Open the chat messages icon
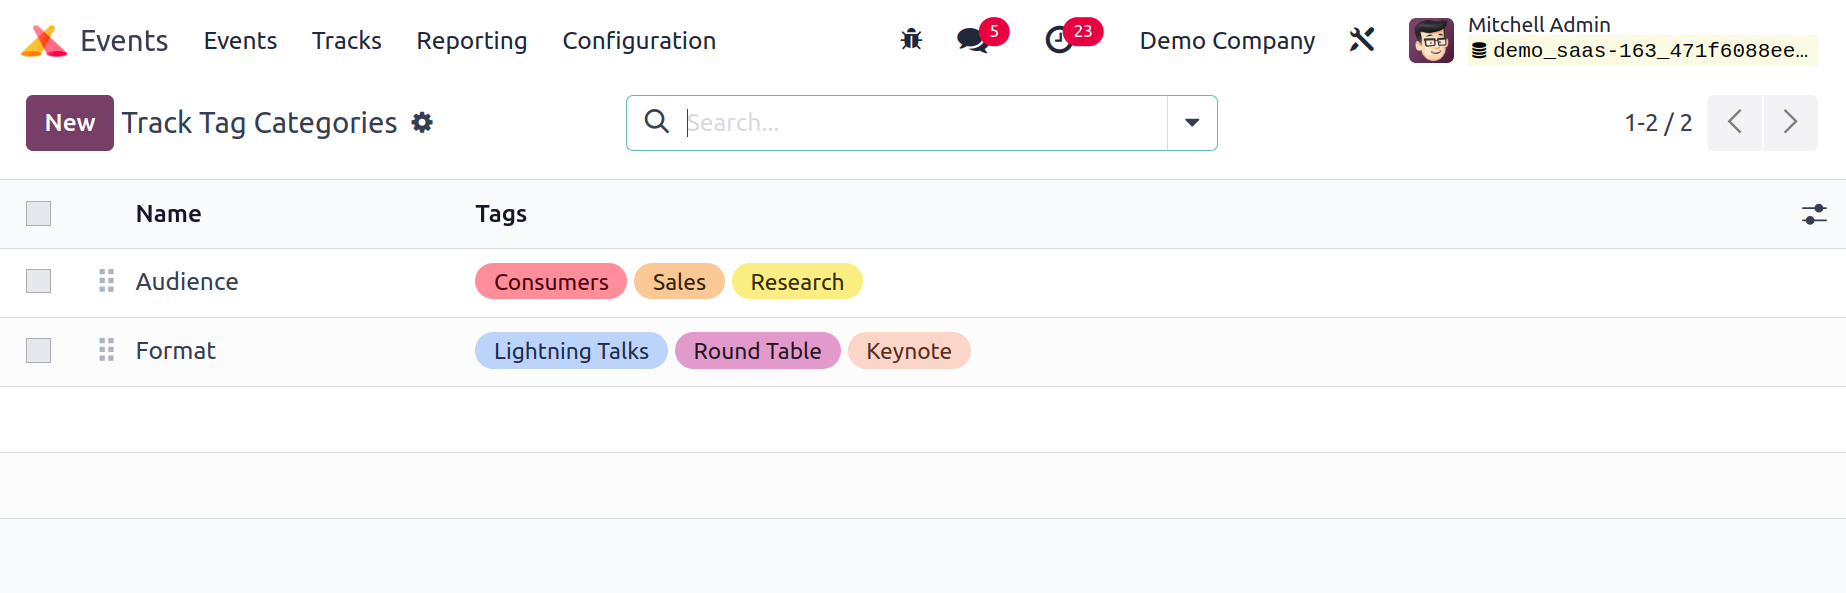 pyautogui.click(x=973, y=40)
